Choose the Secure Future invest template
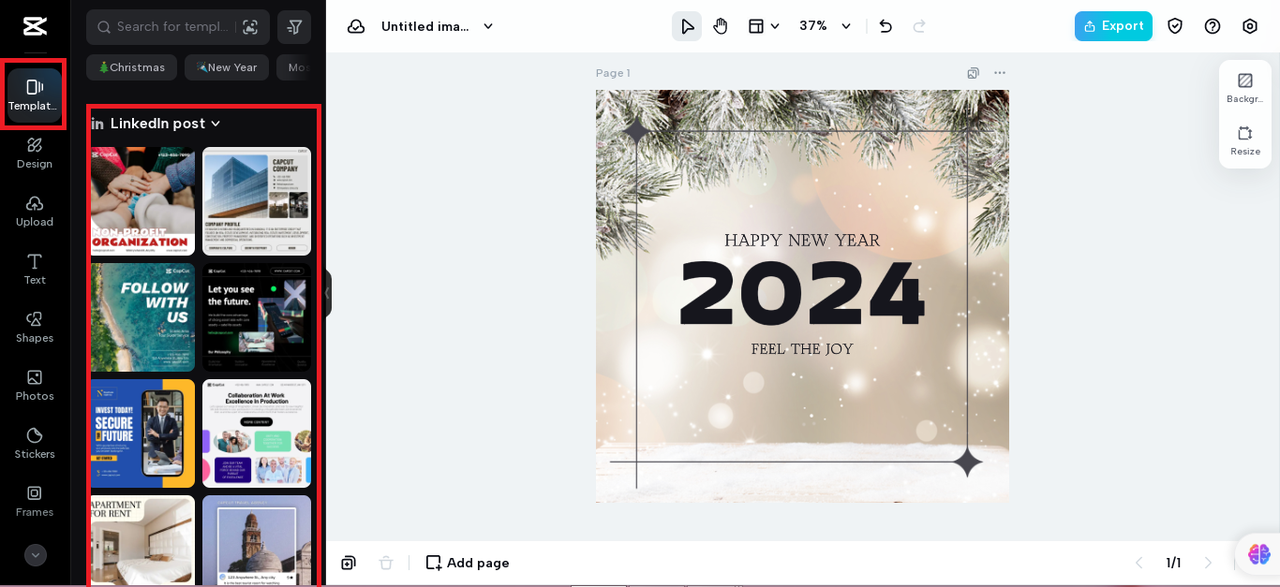The width and height of the screenshot is (1280, 587). 143,433
